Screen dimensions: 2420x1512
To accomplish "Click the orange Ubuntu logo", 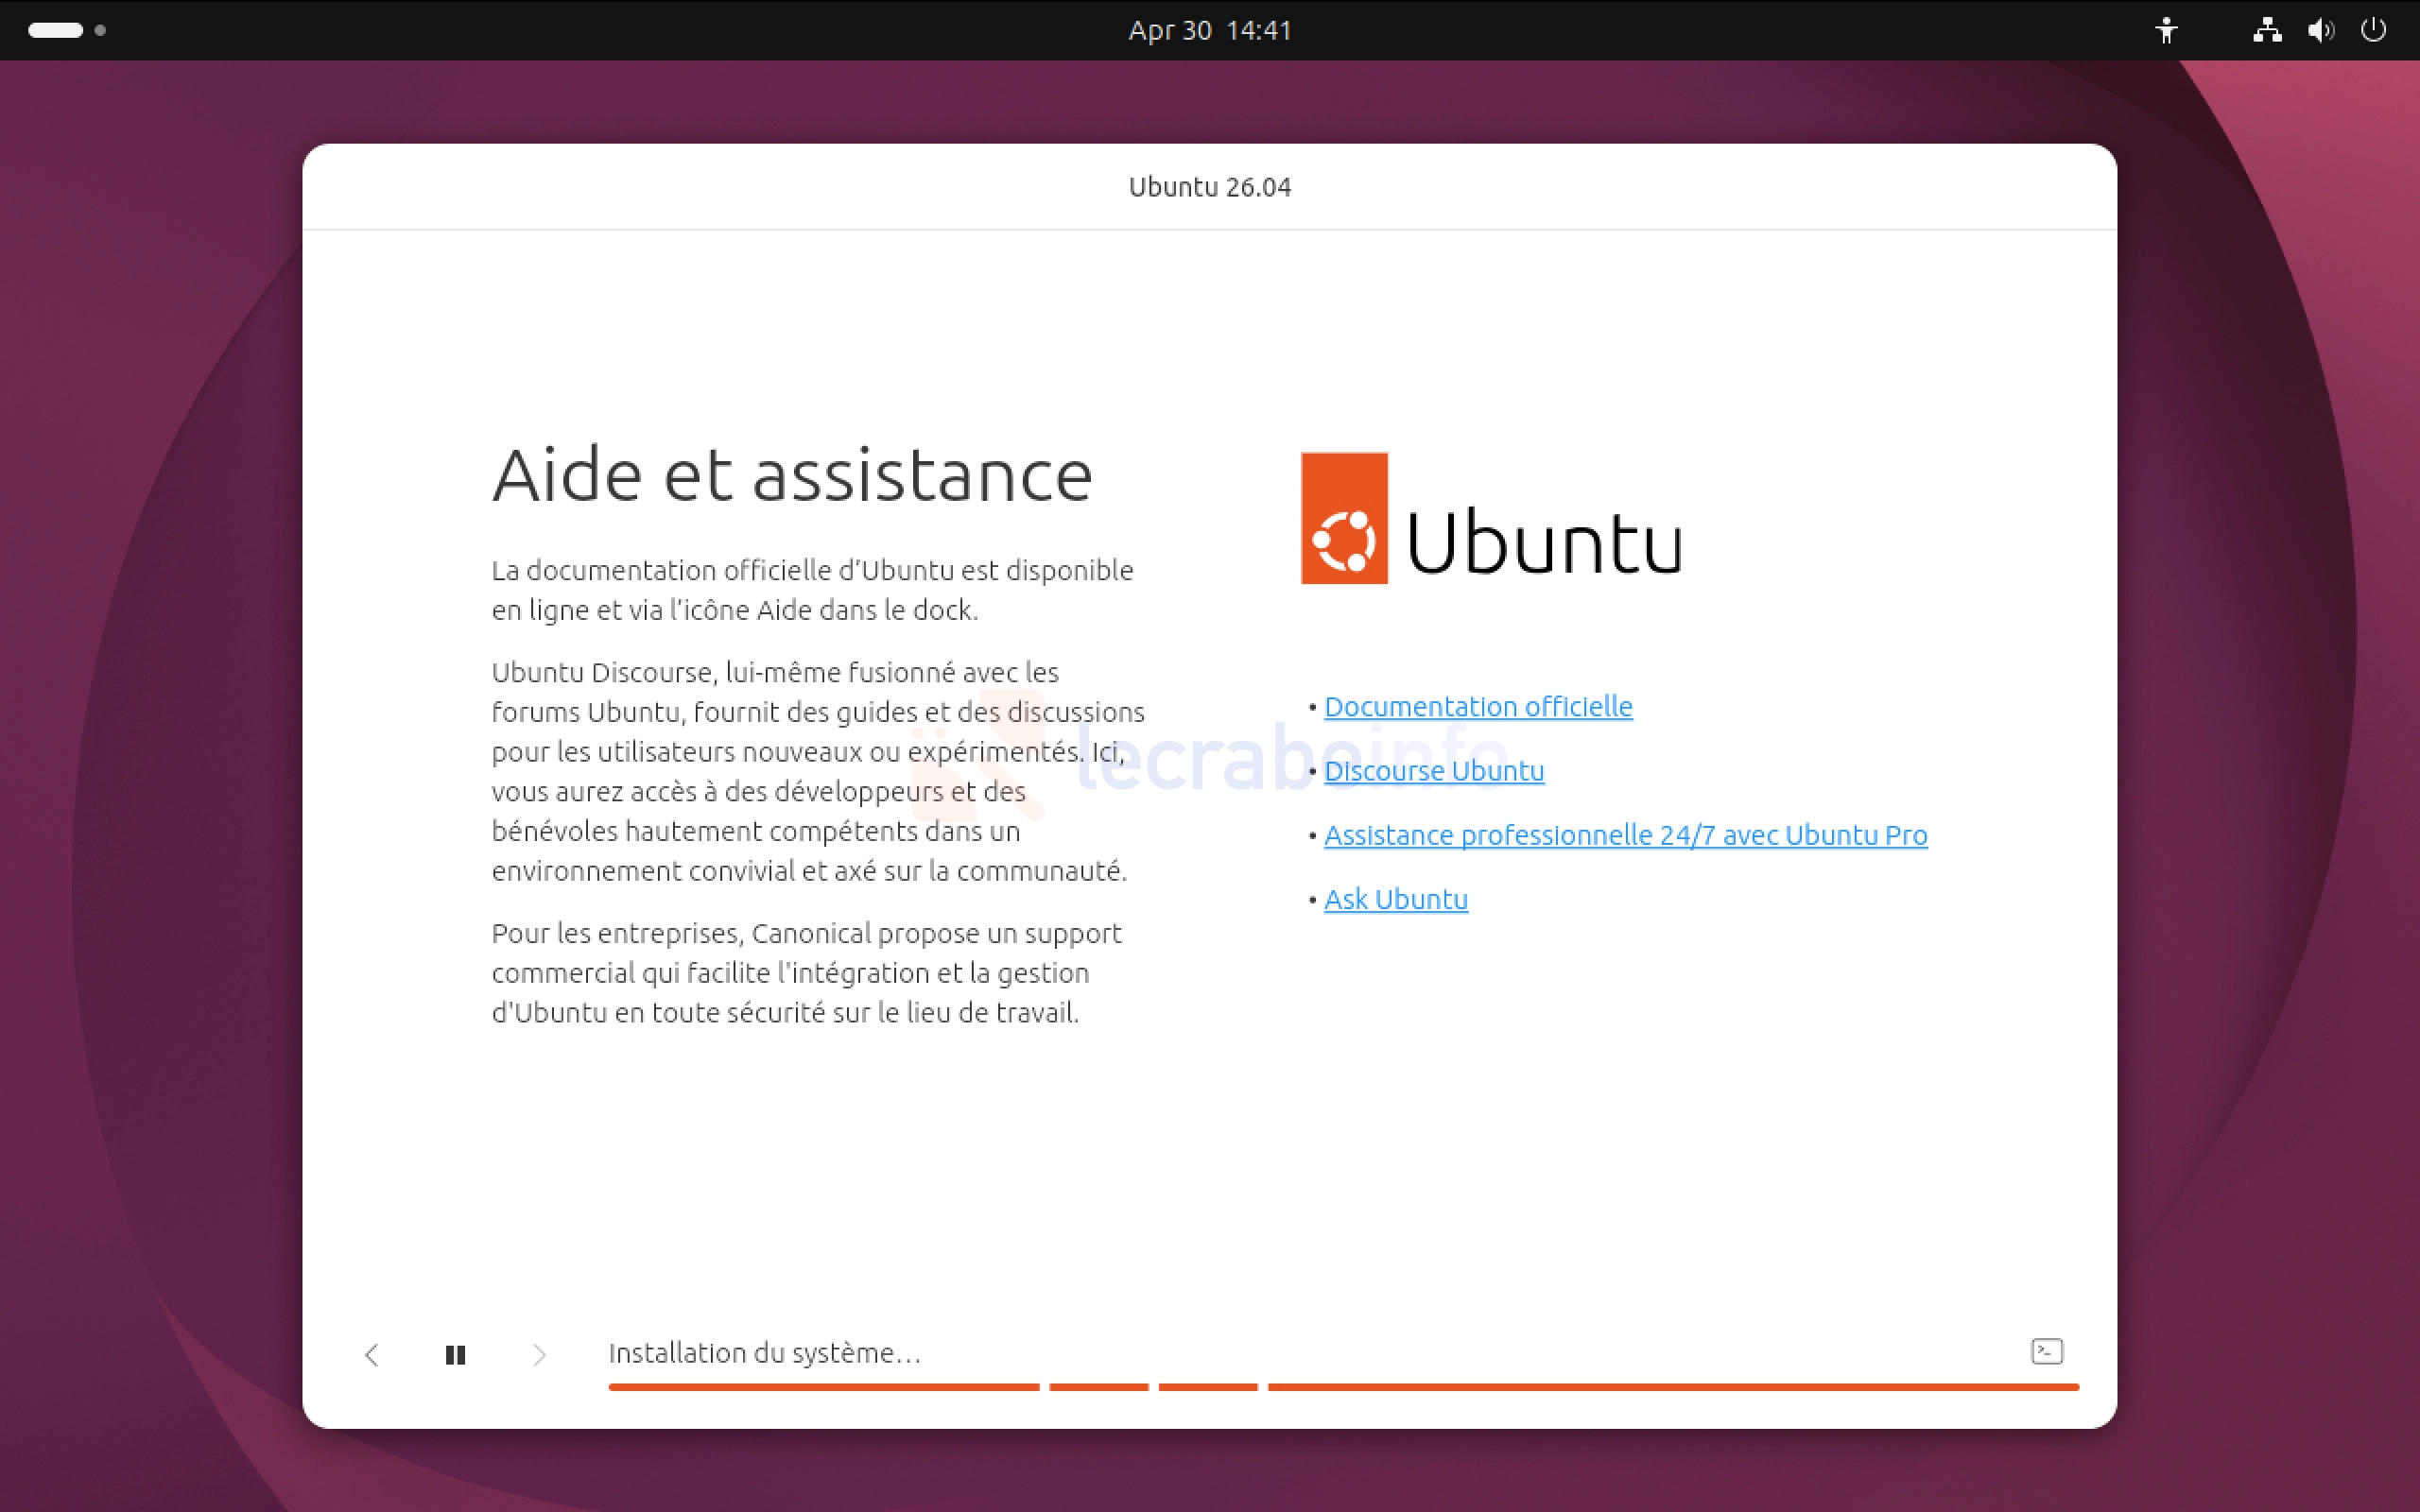I will tap(1343, 518).
